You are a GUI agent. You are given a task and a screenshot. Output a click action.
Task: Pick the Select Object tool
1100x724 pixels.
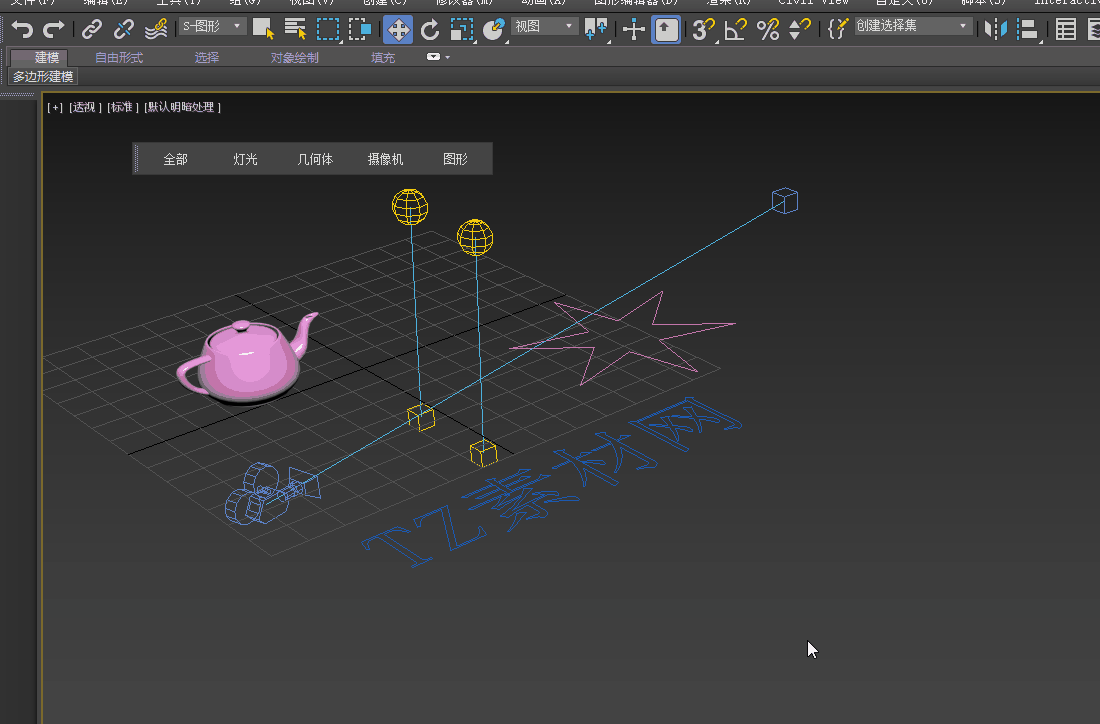pyautogui.click(x=263, y=29)
